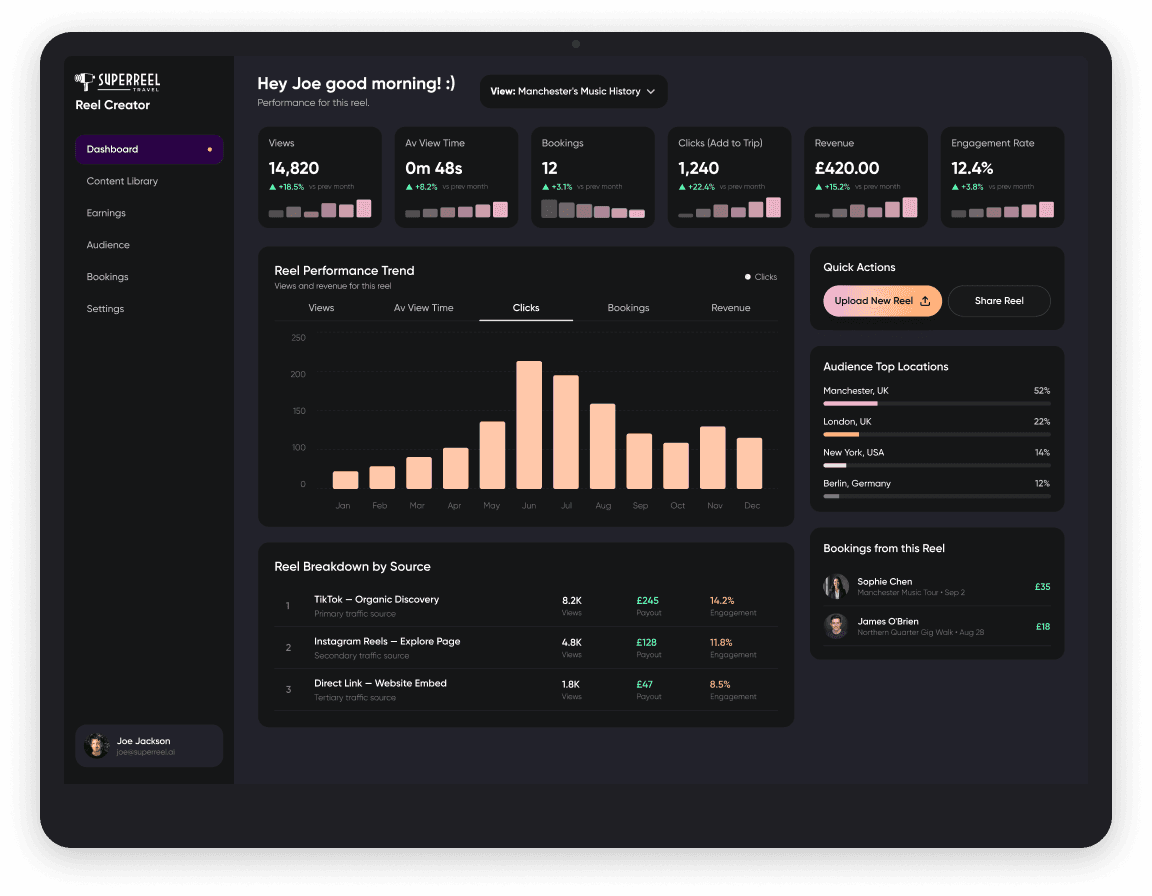
Task: Click the Jan bar in the chart
Action: point(345,480)
